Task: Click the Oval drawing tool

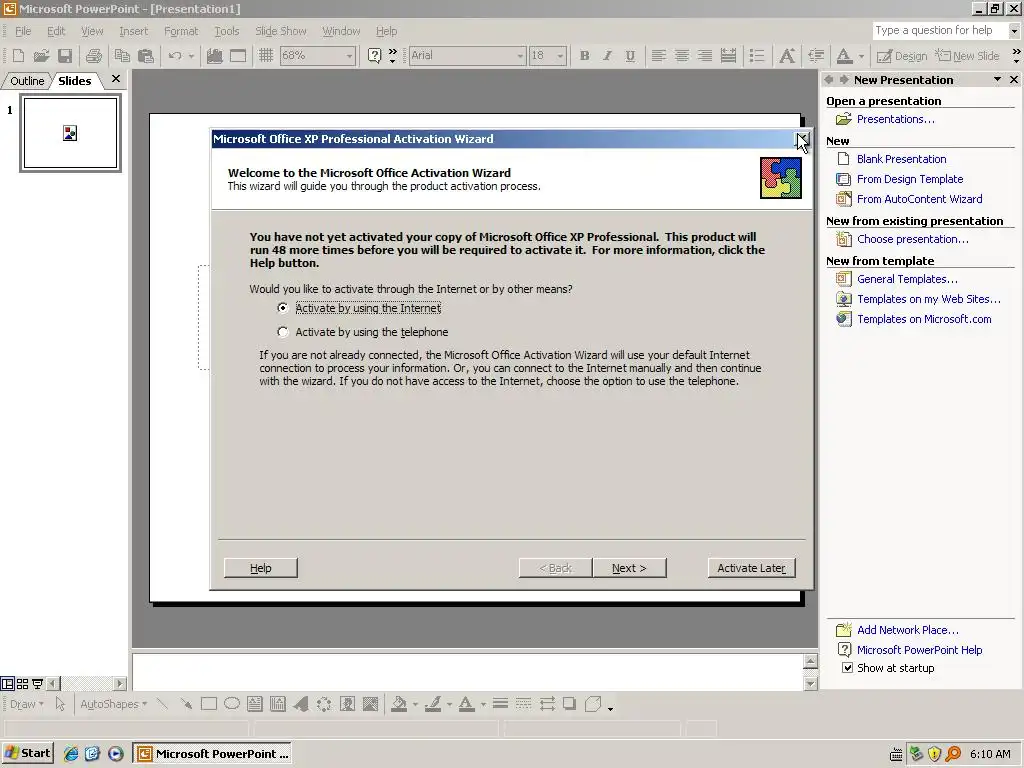Action: (232, 704)
